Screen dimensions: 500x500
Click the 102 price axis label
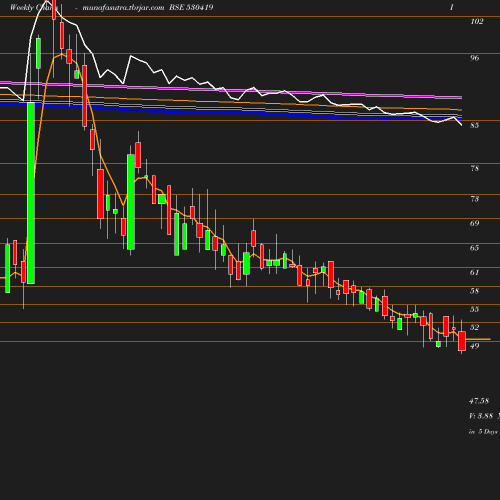point(477,21)
